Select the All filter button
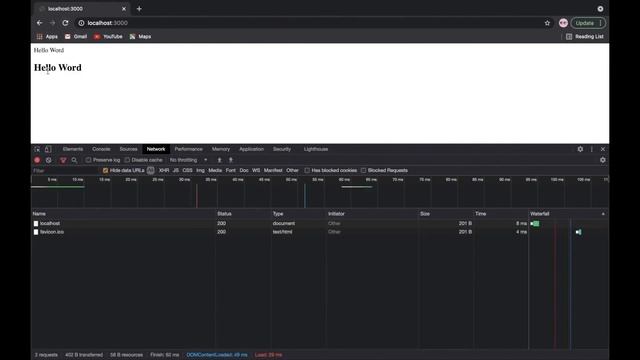Screen dimensions: 640x360 tap(151, 171)
